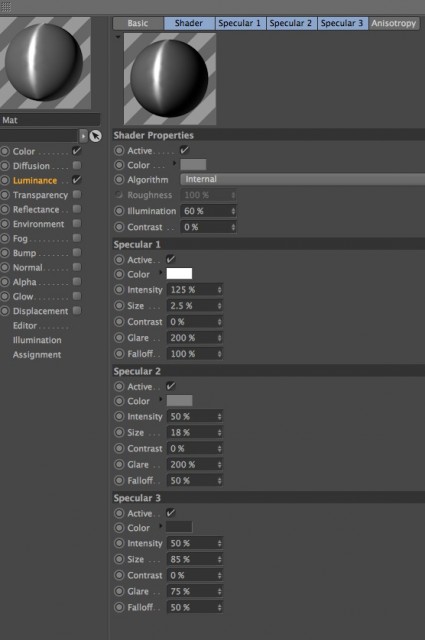This screenshot has width=425, height=640.
Task: Switch to the Basic tab
Action: coord(138,23)
